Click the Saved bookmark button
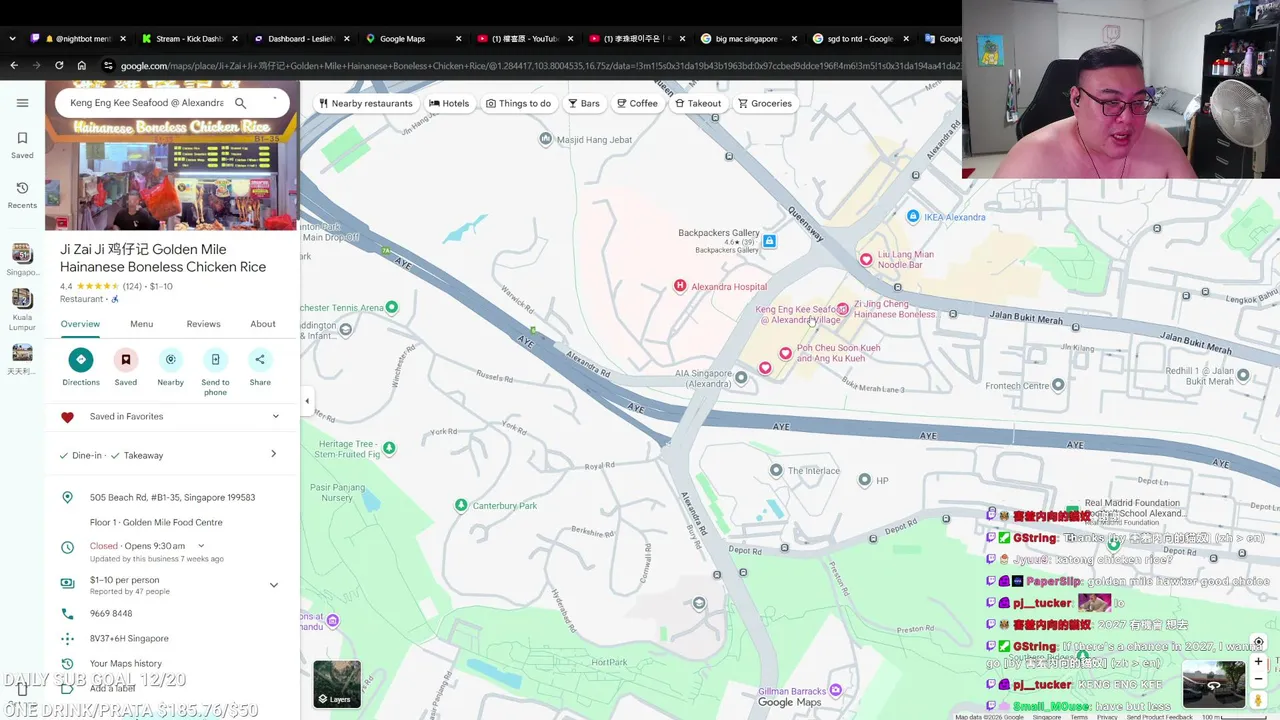The height and width of the screenshot is (720, 1280). pyautogui.click(x=126, y=367)
